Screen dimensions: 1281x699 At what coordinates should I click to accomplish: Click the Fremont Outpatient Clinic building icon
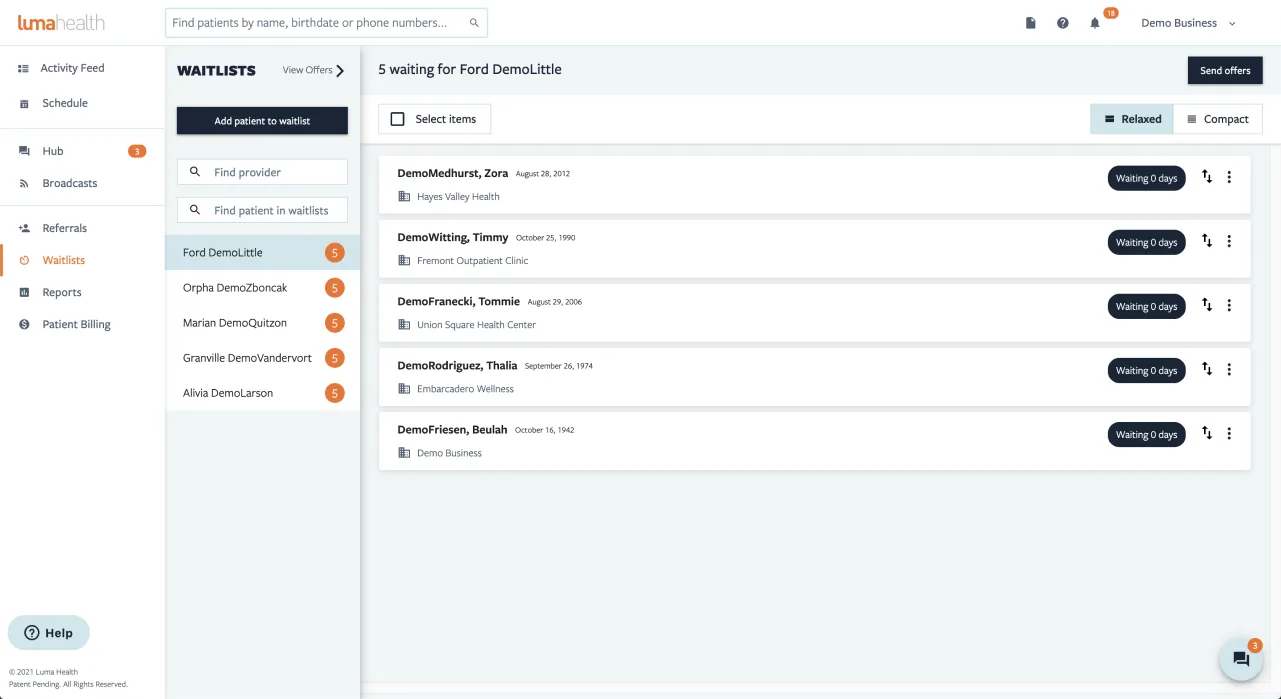coord(404,260)
